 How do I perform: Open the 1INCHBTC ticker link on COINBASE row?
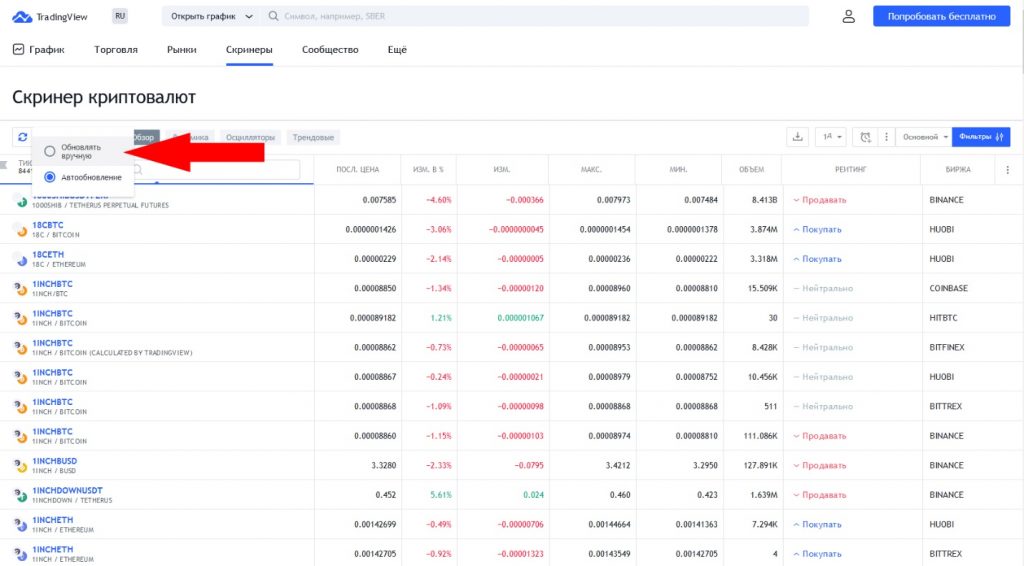[x=52, y=284]
